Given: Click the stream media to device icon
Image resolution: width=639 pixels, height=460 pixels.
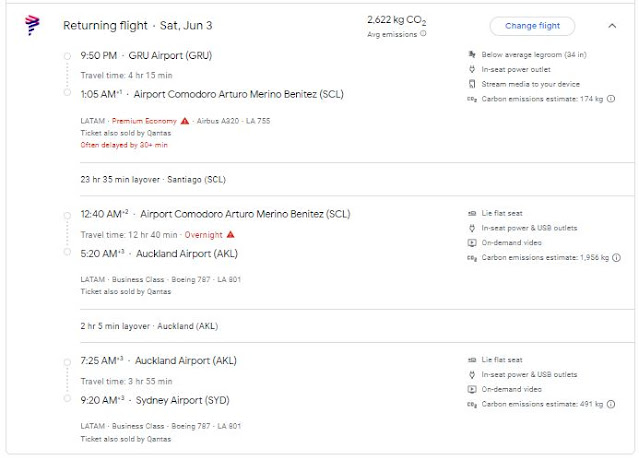Looking at the screenshot, I should pos(471,85).
